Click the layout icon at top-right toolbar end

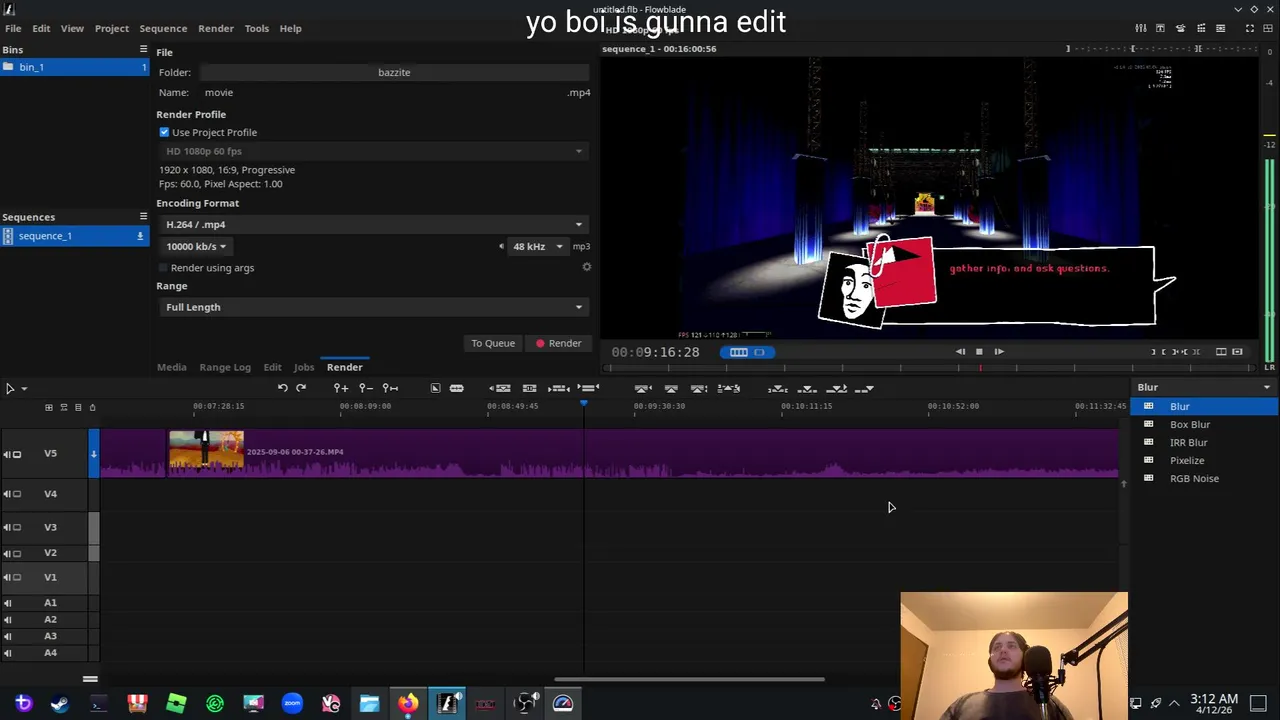pyautogui.click(x=1268, y=28)
